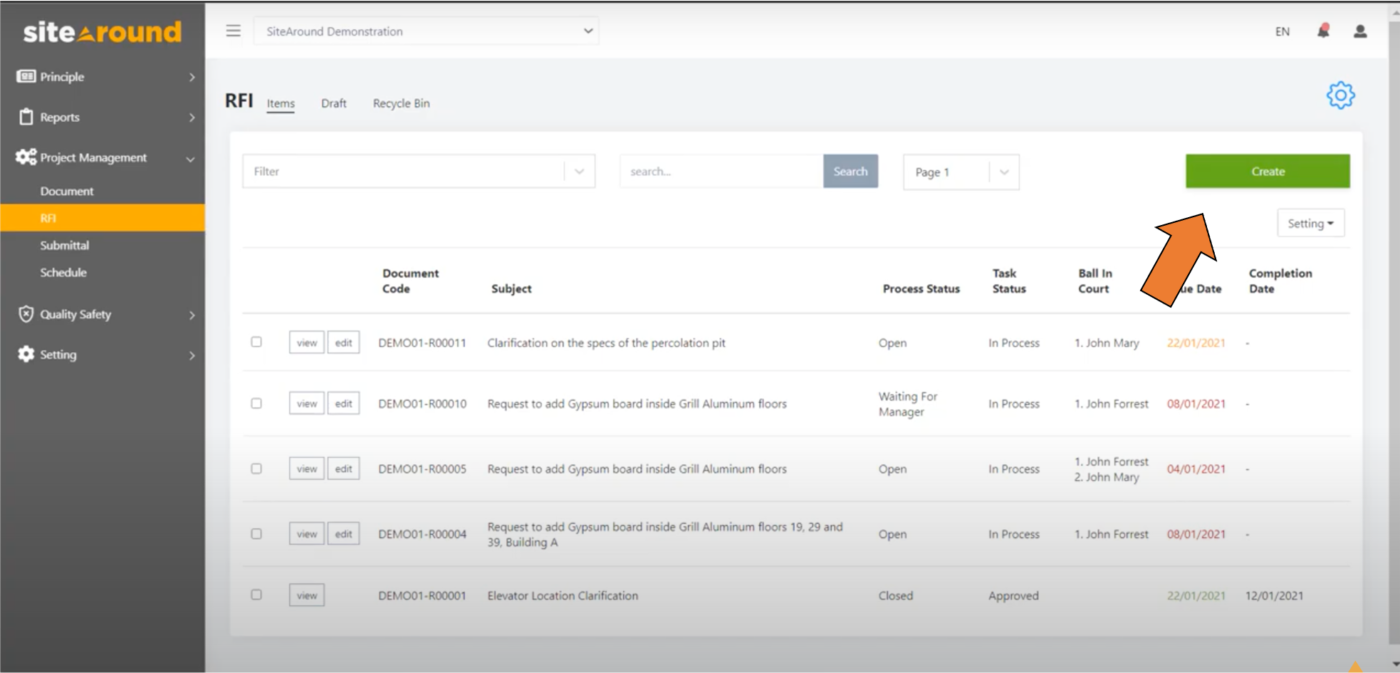This screenshot has width=1400, height=673.
Task: Click the user profile icon
Action: tap(1359, 31)
